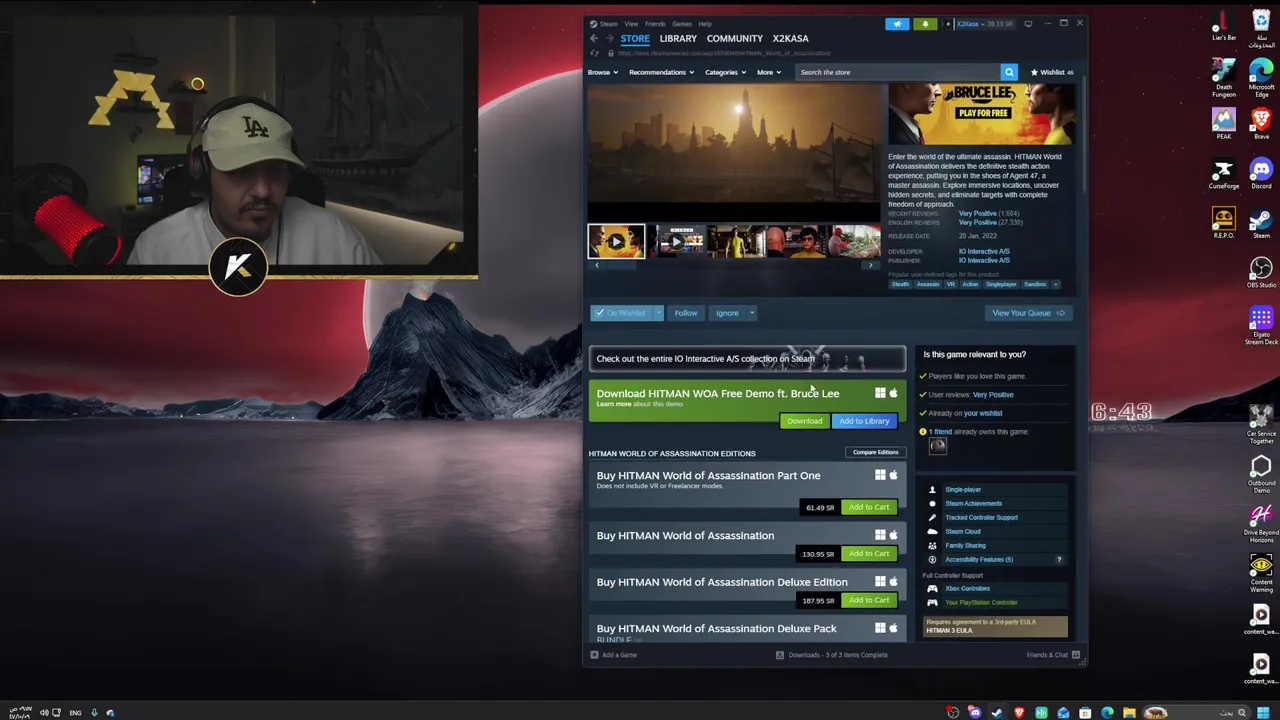
Task: Open the green notifications bell
Action: [925, 24]
